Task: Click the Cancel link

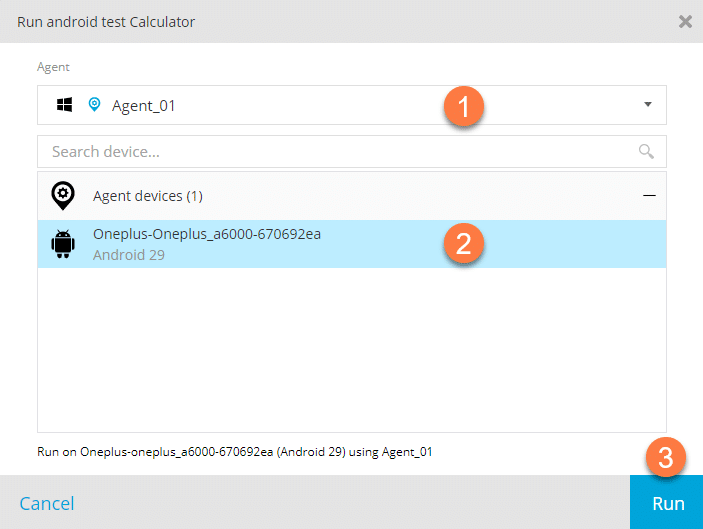Action: [x=47, y=503]
